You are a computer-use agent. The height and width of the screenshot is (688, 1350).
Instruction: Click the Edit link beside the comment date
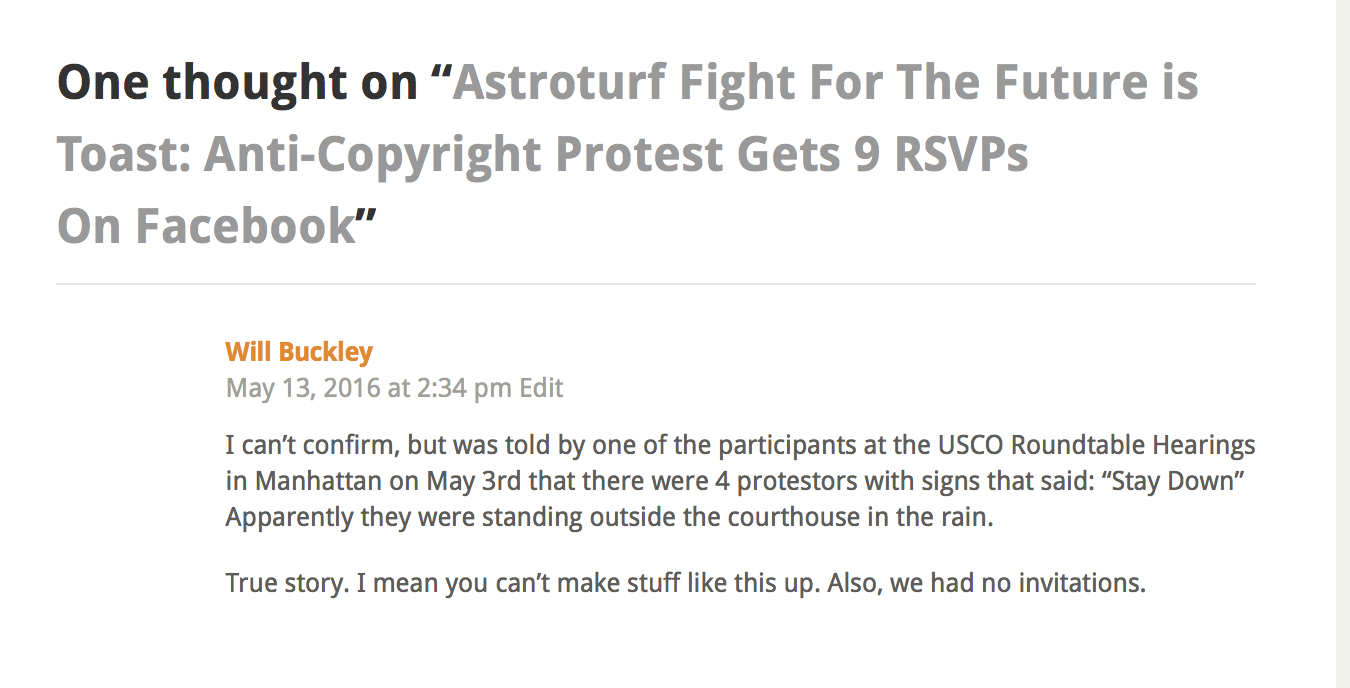tap(541, 388)
